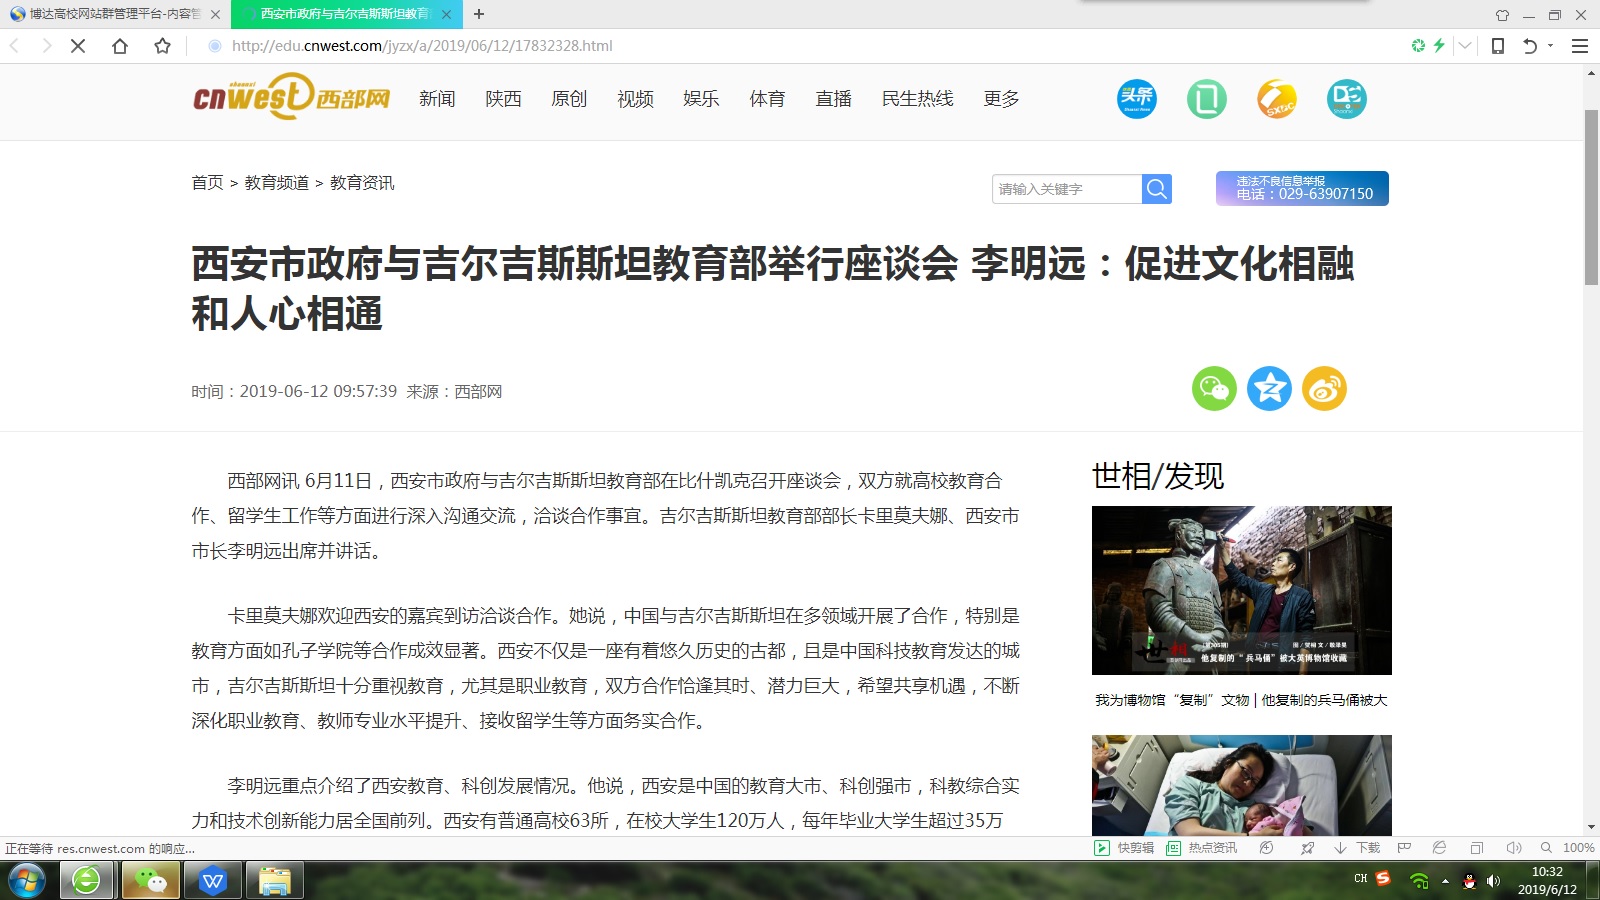Open the 民生热线 nav link
Image resolution: width=1600 pixels, height=900 pixels.
pyautogui.click(x=917, y=99)
